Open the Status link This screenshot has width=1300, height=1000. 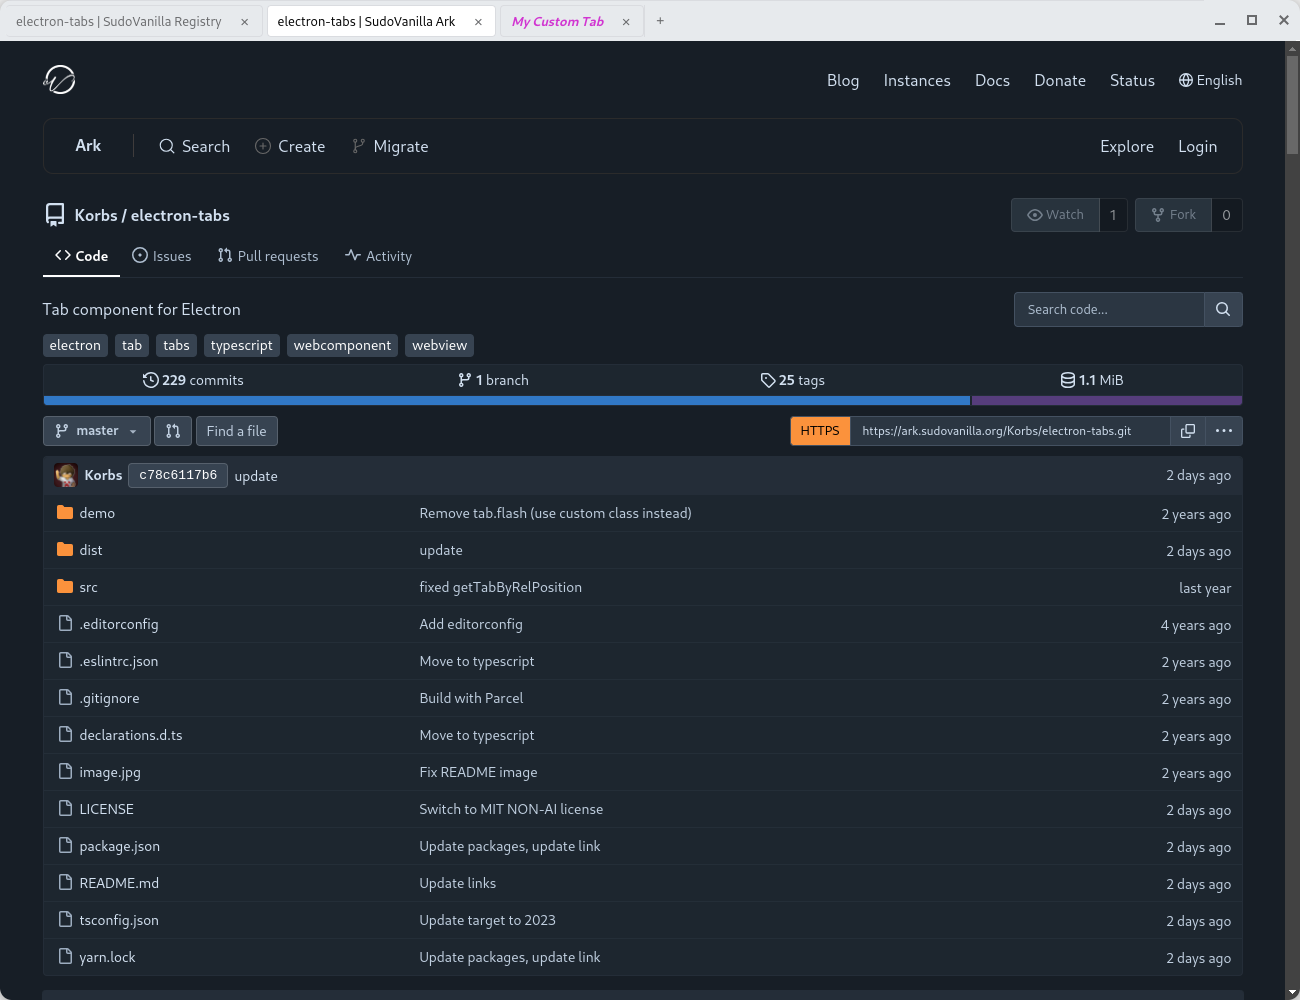pos(1132,80)
